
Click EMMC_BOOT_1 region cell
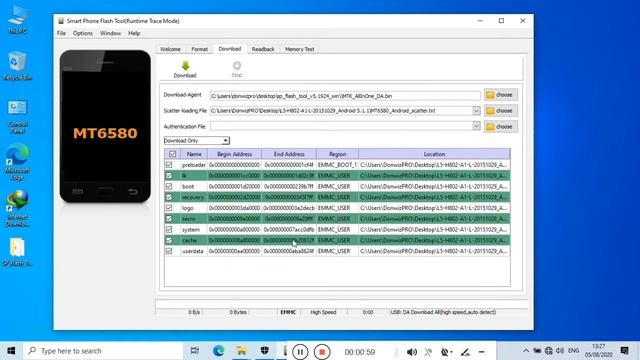[x=338, y=165]
